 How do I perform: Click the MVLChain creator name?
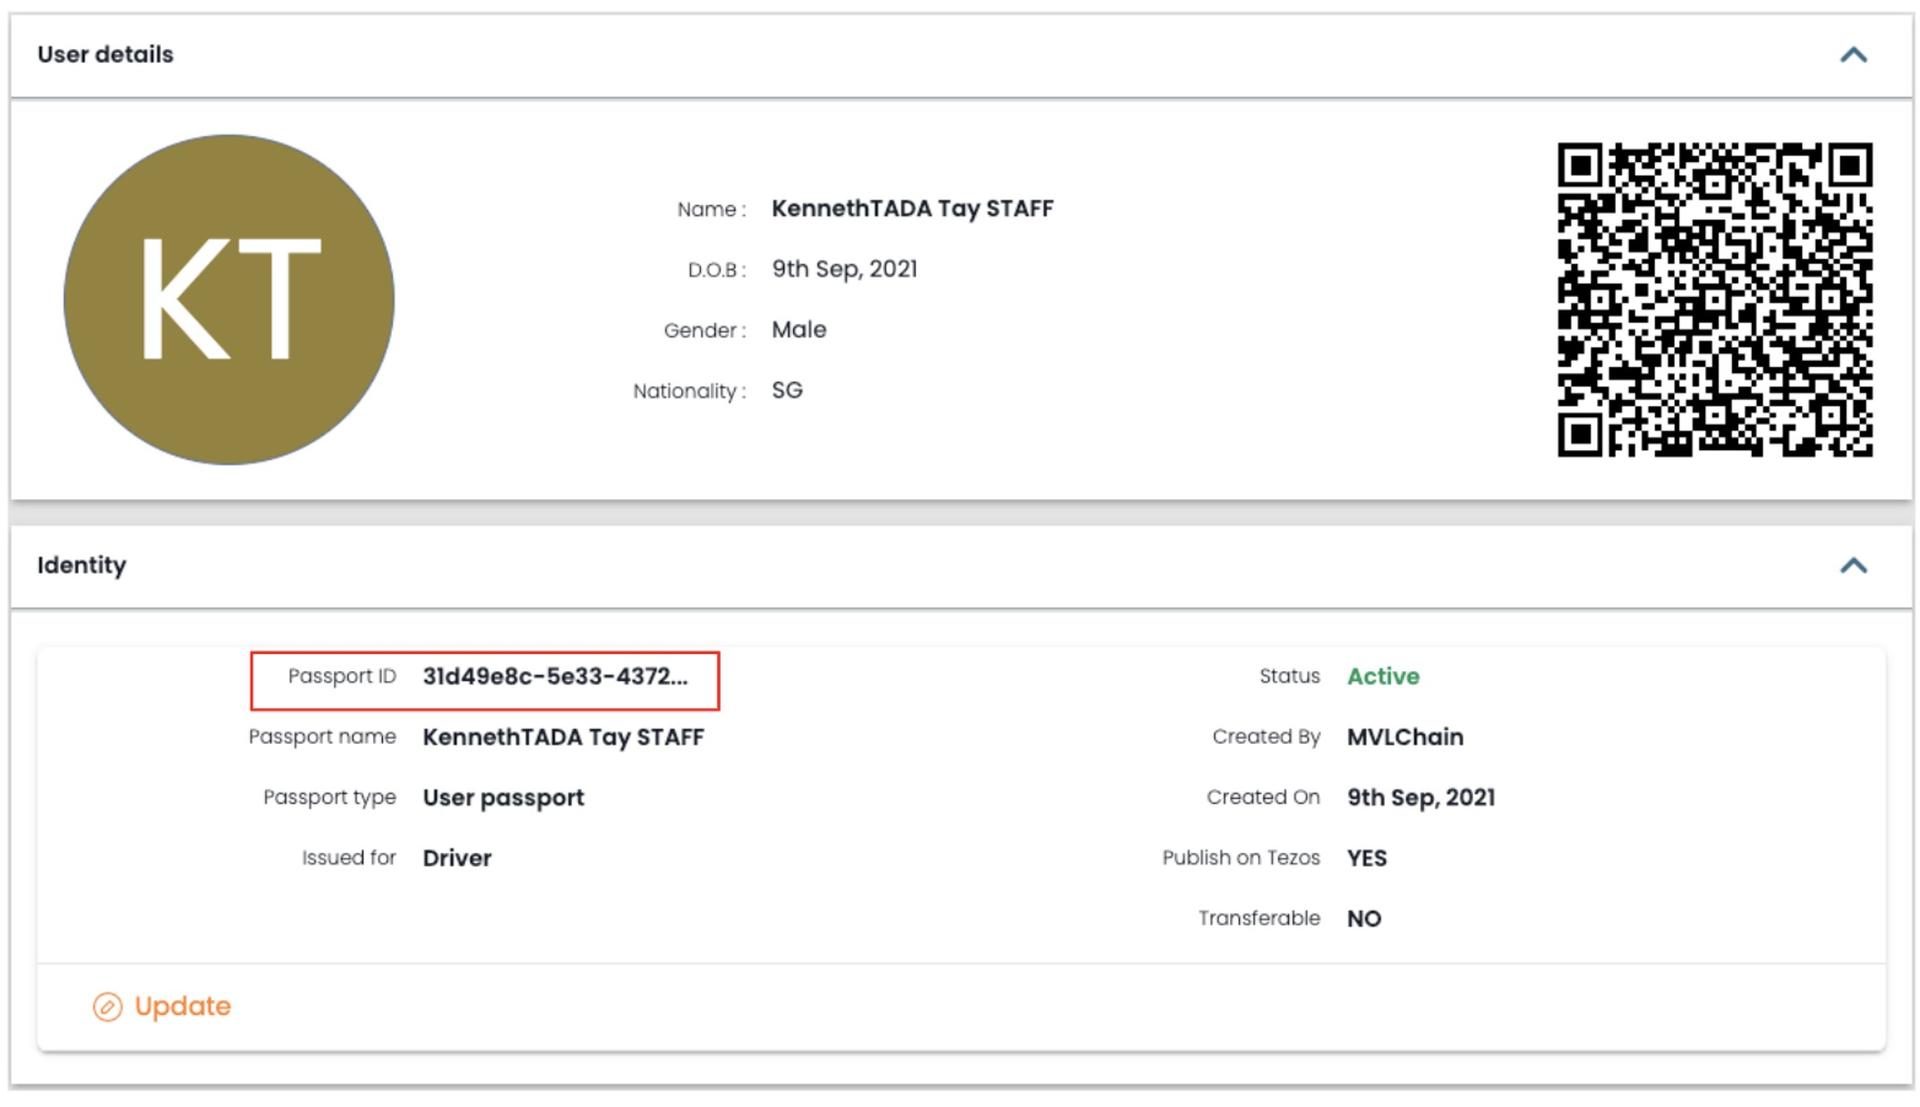point(1405,738)
